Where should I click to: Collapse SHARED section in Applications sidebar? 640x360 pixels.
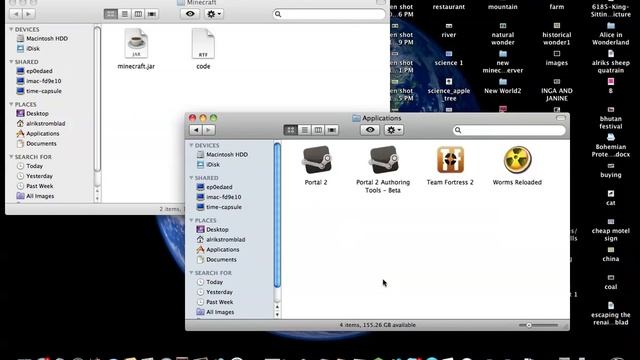click(191, 178)
